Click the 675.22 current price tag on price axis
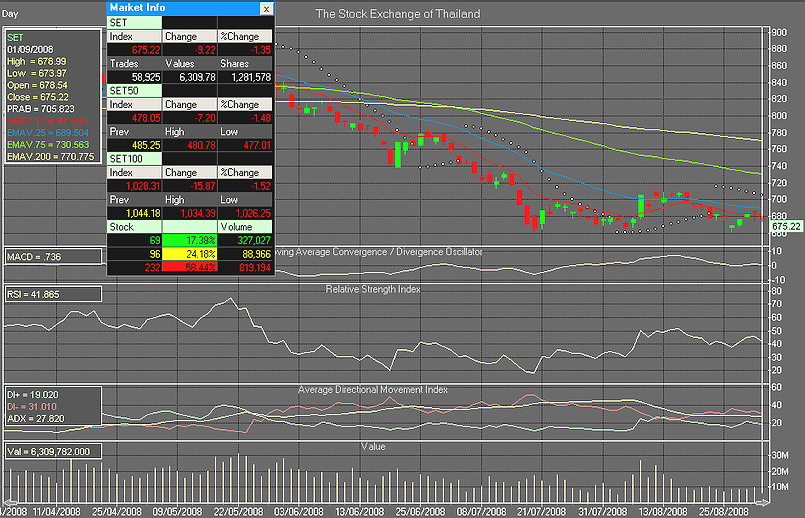Viewport: 805px width, 518px height. point(786,226)
